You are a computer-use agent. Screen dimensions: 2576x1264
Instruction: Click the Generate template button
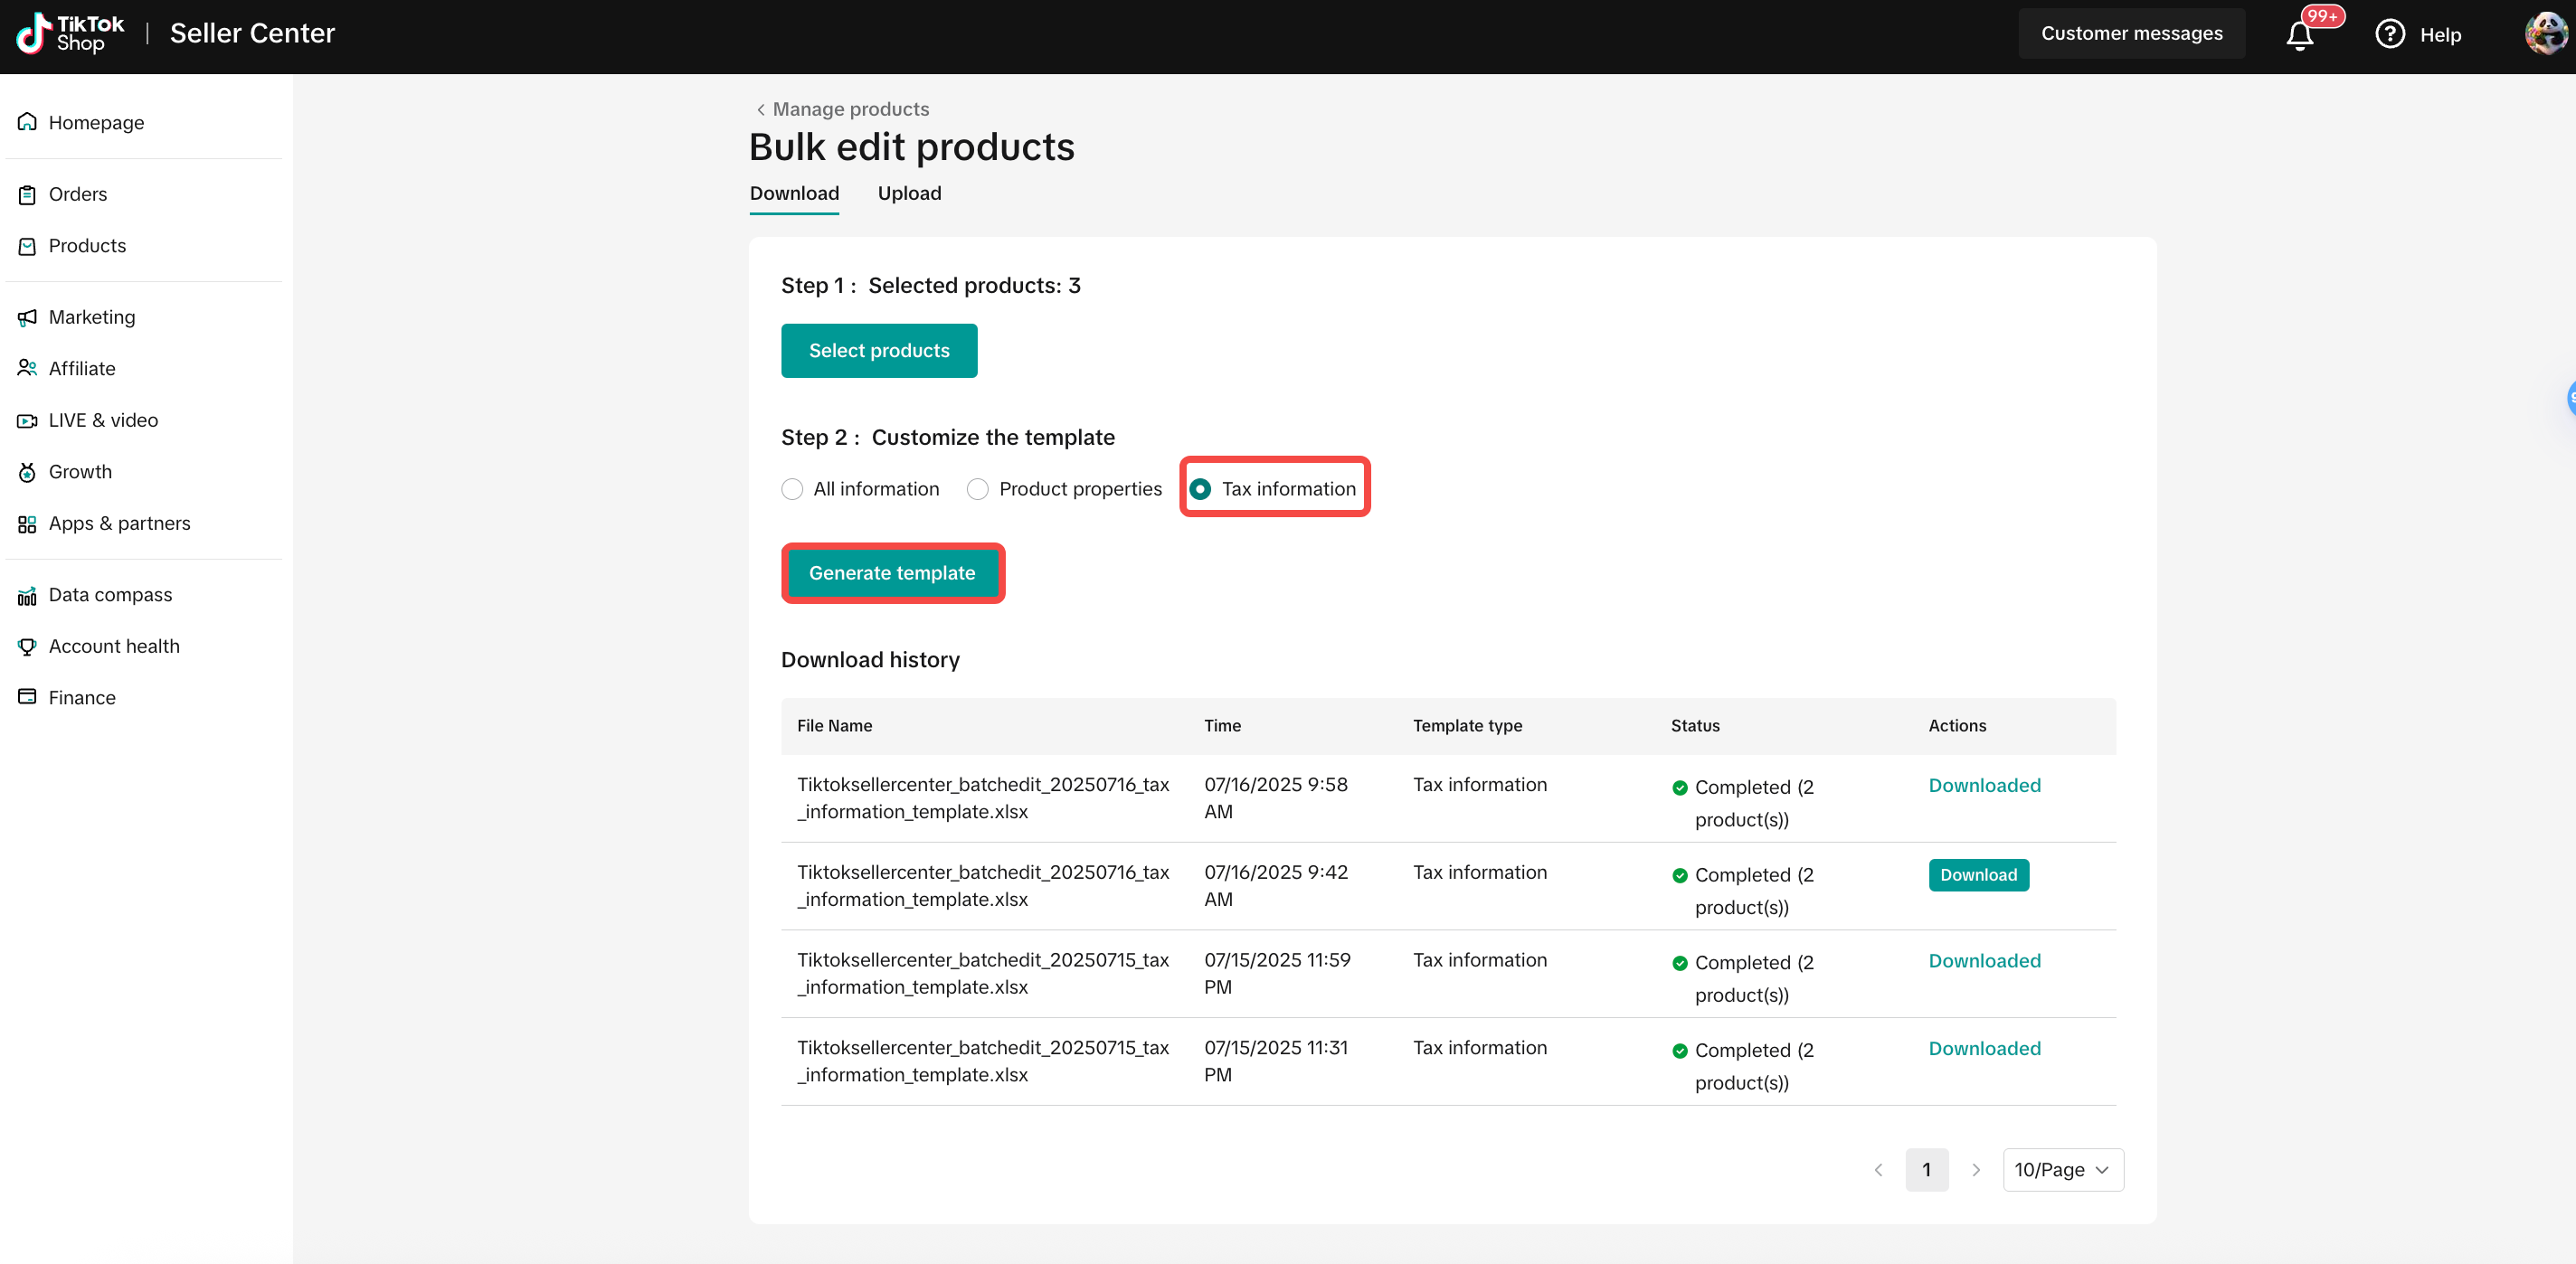(x=892, y=573)
